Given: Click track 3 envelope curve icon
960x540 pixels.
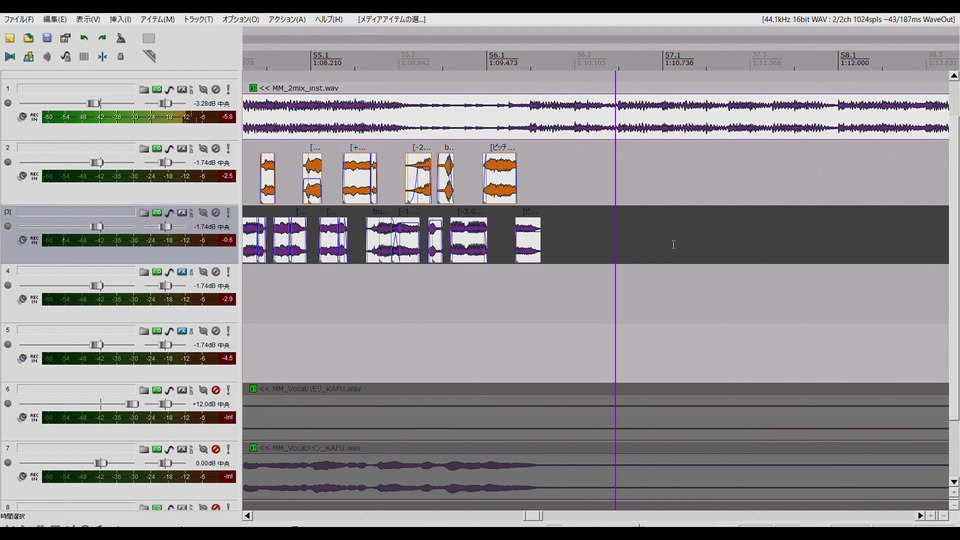Looking at the screenshot, I should click(169, 213).
